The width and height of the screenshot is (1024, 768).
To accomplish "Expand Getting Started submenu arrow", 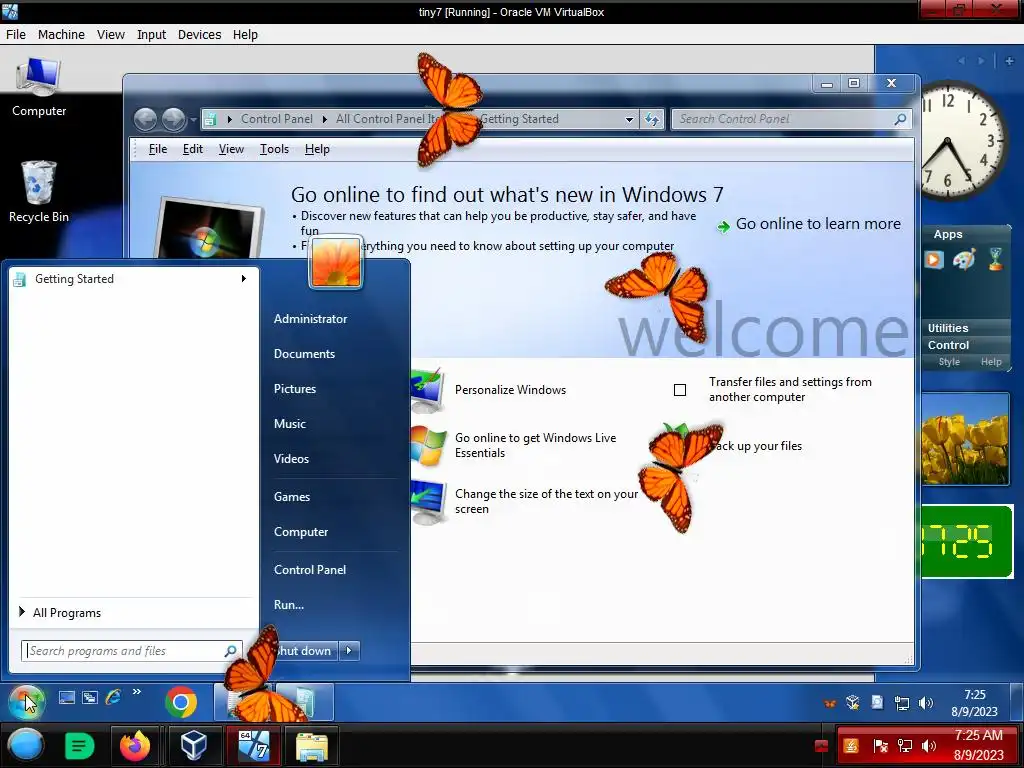I will (x=244, y=279).
